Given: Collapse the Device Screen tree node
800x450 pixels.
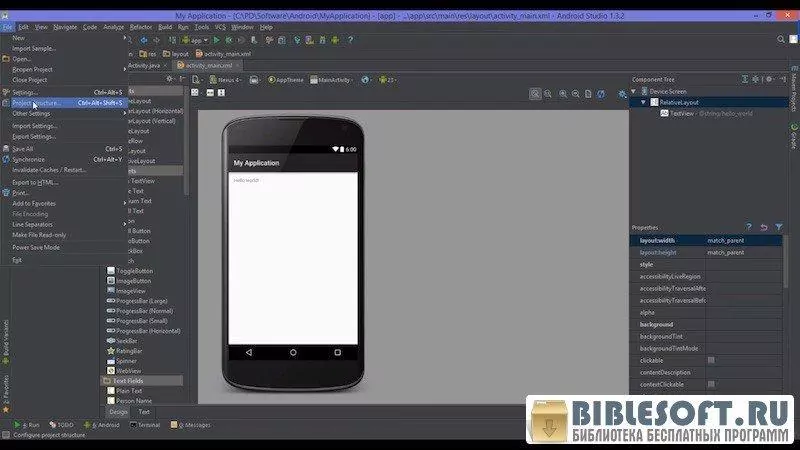Looking at the screenshot, I should [634, 91].
